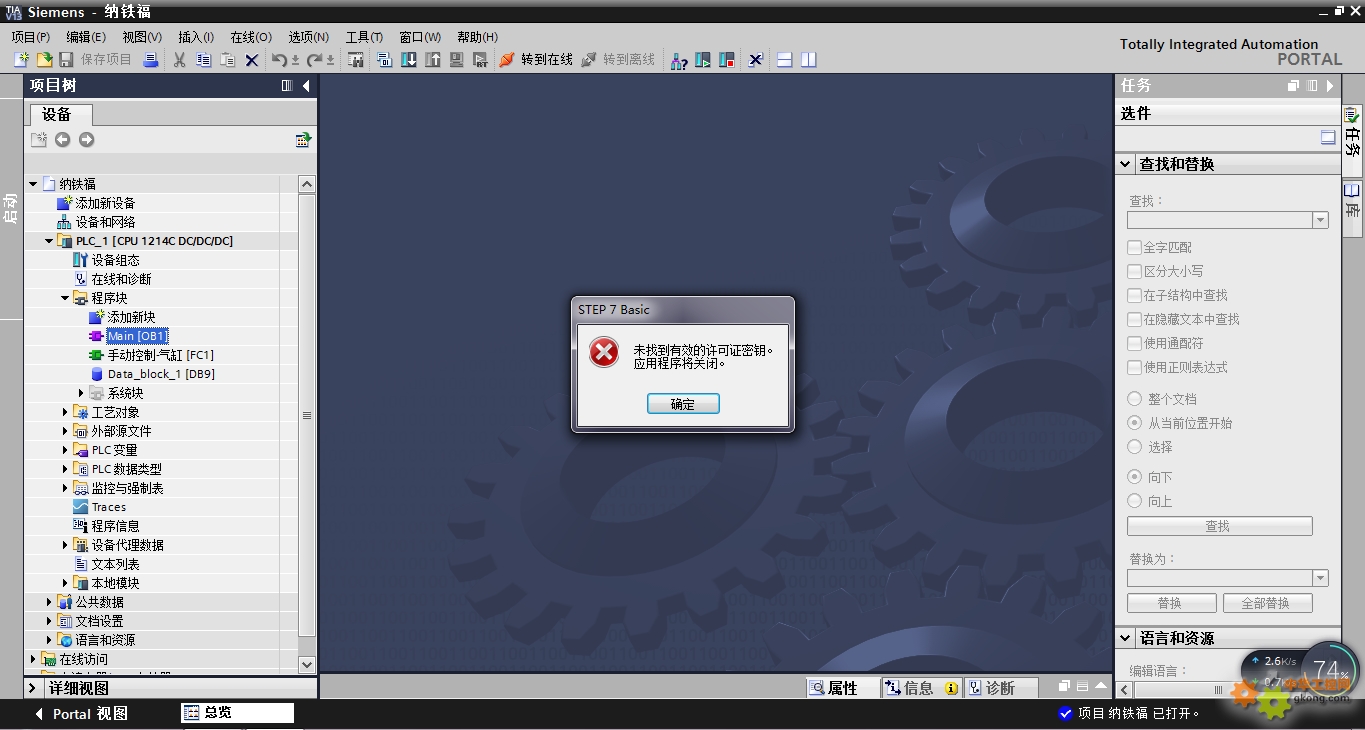Expand the 公共数据 folder
1365x730 pixels.
click(x=49, y=602)
